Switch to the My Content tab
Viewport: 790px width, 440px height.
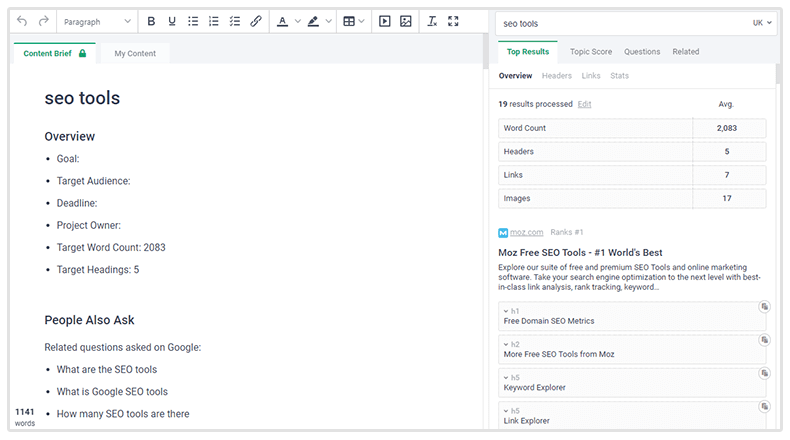pyautogui.click(x=135, y=54)
